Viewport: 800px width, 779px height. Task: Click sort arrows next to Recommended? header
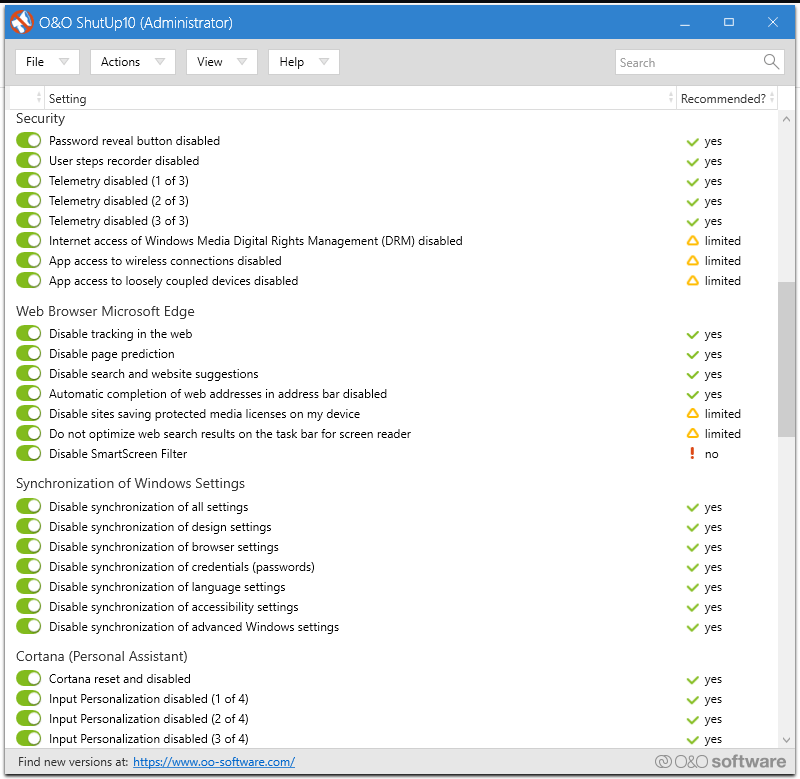772,97
